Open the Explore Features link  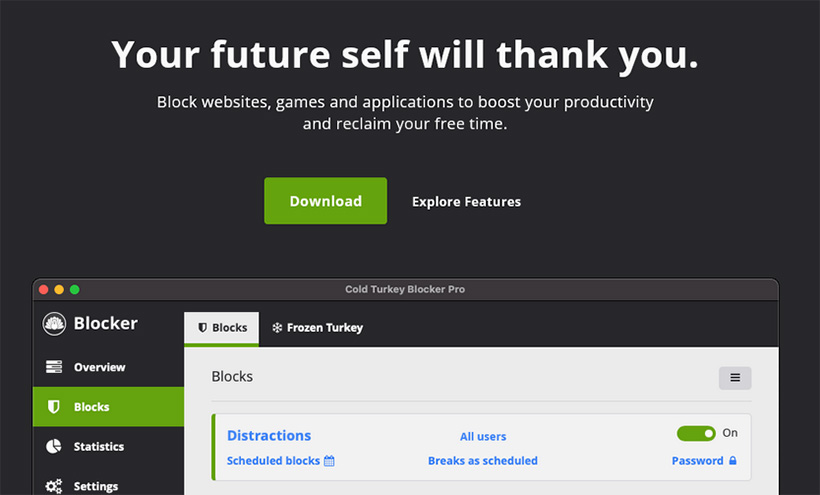(466, 202)
